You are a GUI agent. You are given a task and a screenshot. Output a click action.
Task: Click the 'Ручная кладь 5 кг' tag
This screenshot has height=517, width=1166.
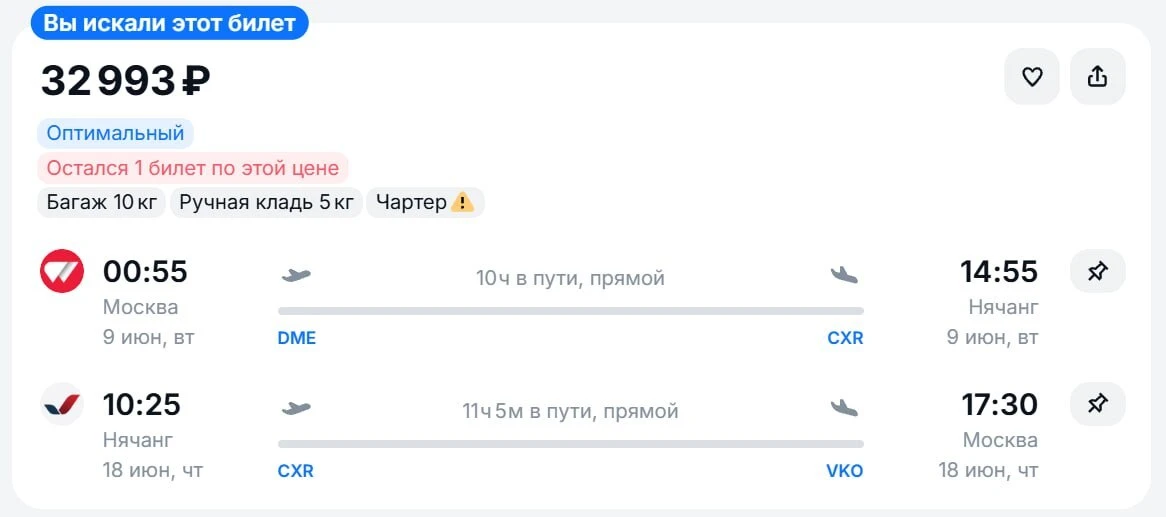coord(266,202)
